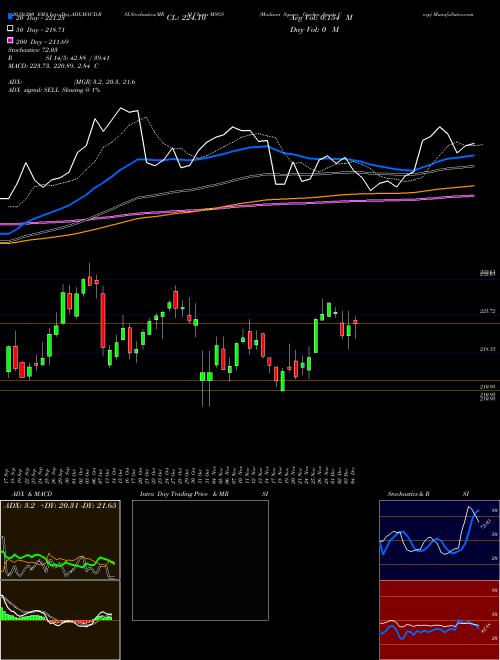Click the blue 20 Day legend swatch
The height and width of the screenshot is (660, 500).
pyautogui.click(x=10, y=16)
